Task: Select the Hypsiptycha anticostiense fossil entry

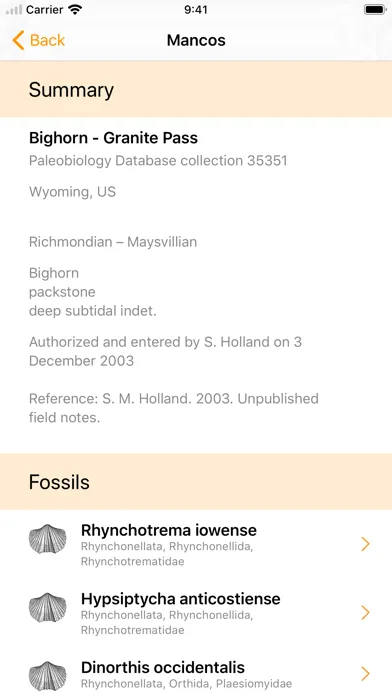Action: 196,613
